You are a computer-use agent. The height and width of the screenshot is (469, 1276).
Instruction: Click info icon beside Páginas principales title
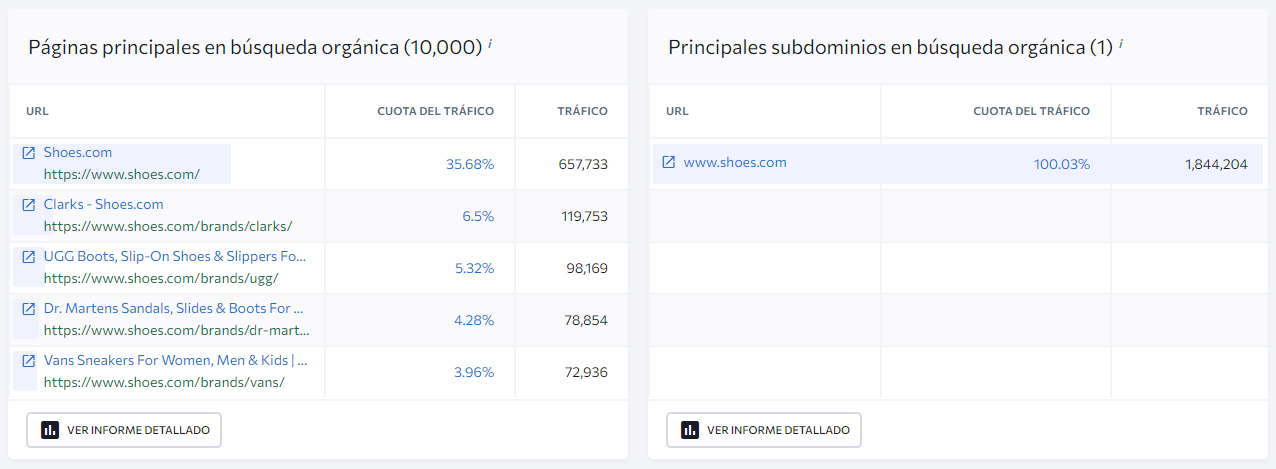pyautogui.click(x=490, y=43)
